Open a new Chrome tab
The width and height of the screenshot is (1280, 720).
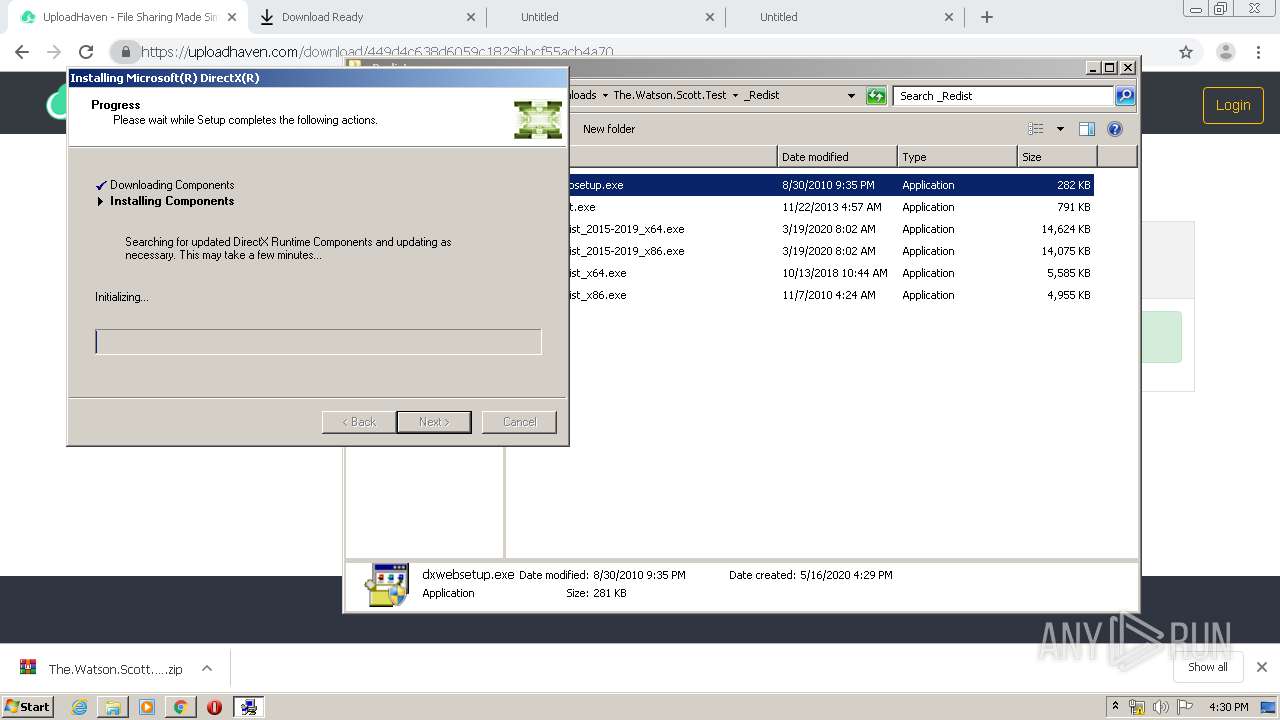(x=987, y=17)
